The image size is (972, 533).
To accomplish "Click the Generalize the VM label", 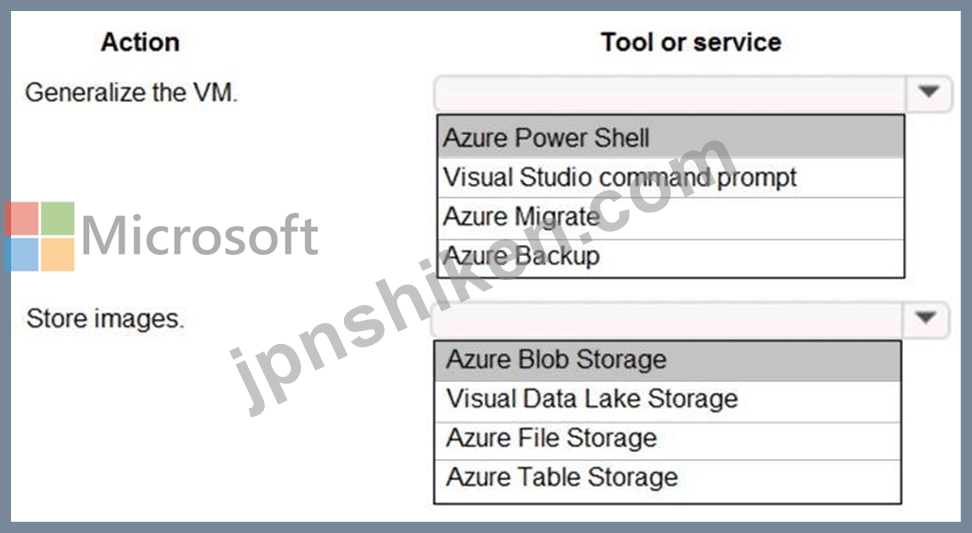I will [x=131, y=93].
